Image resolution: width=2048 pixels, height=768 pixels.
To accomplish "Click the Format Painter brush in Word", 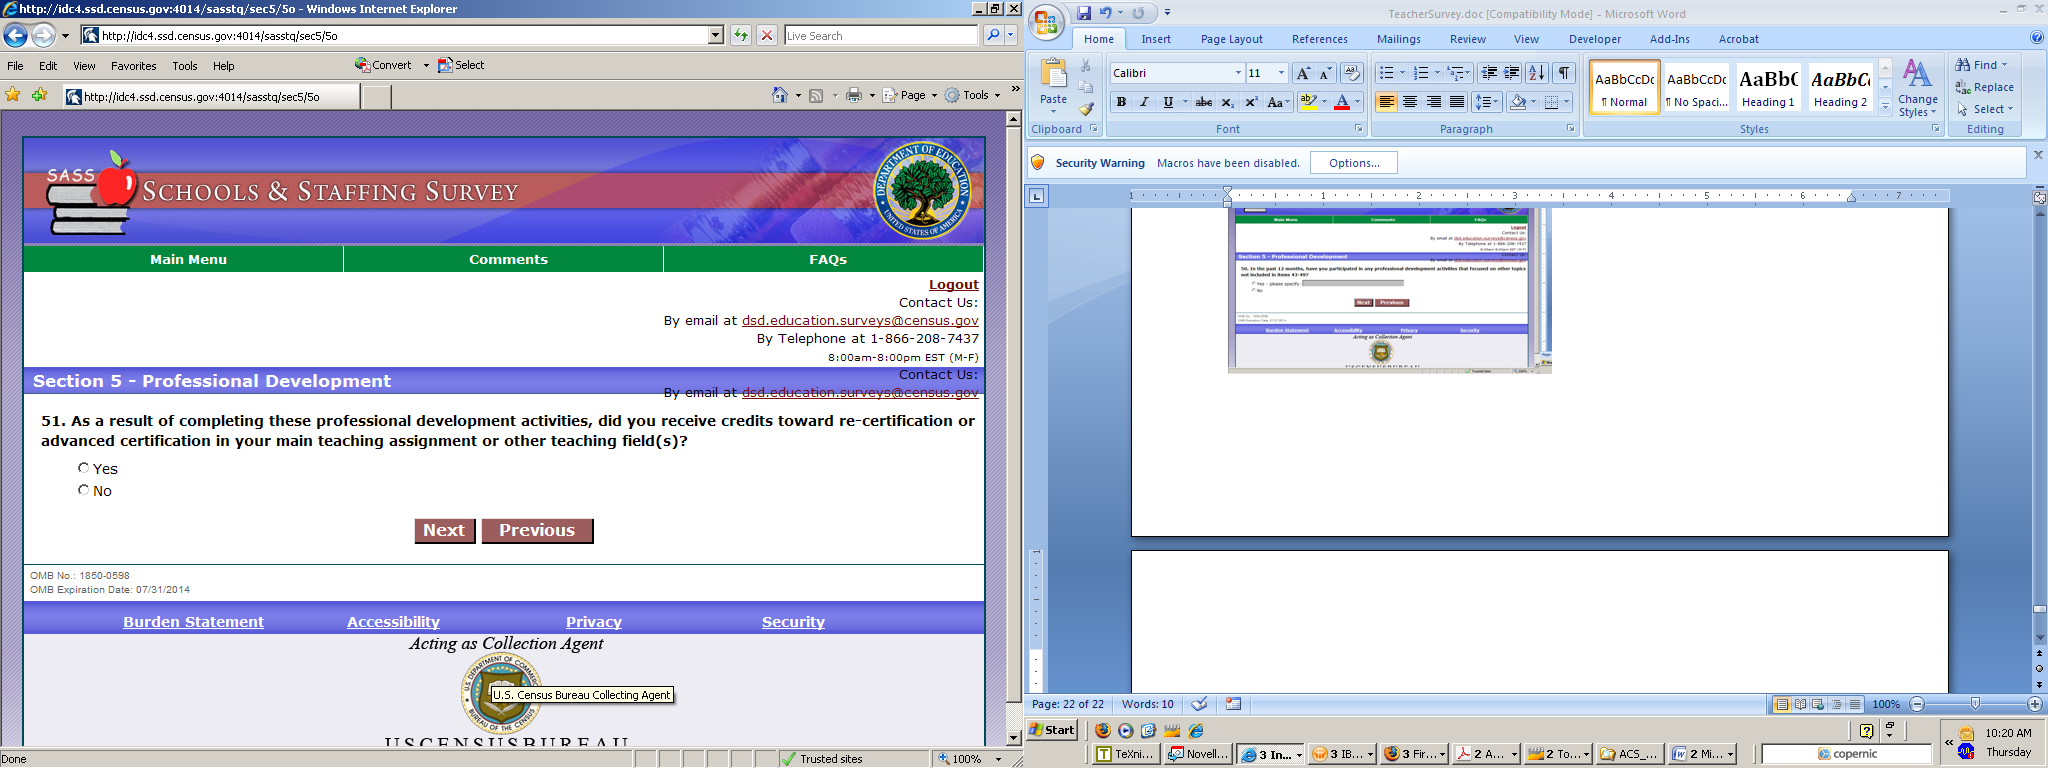I will tap(1087, 109).
